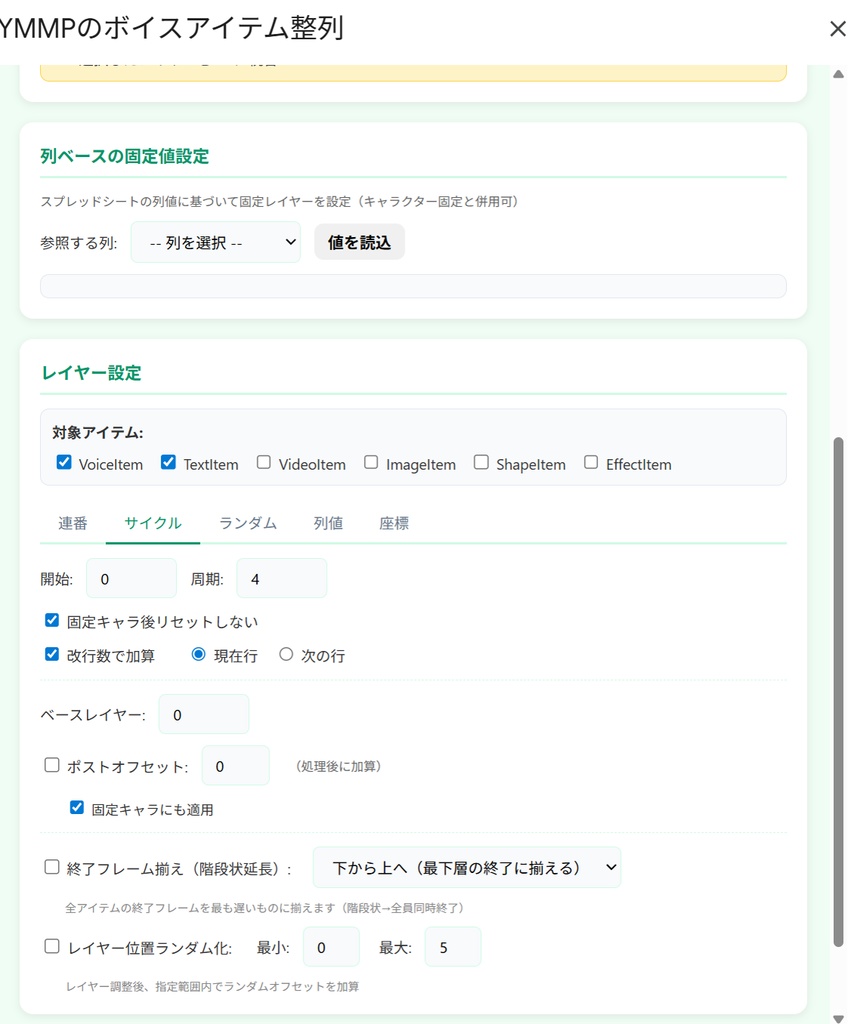Enable the VideoItem checkbox
Screen dimensions: 851x1024
coord(263,462)
